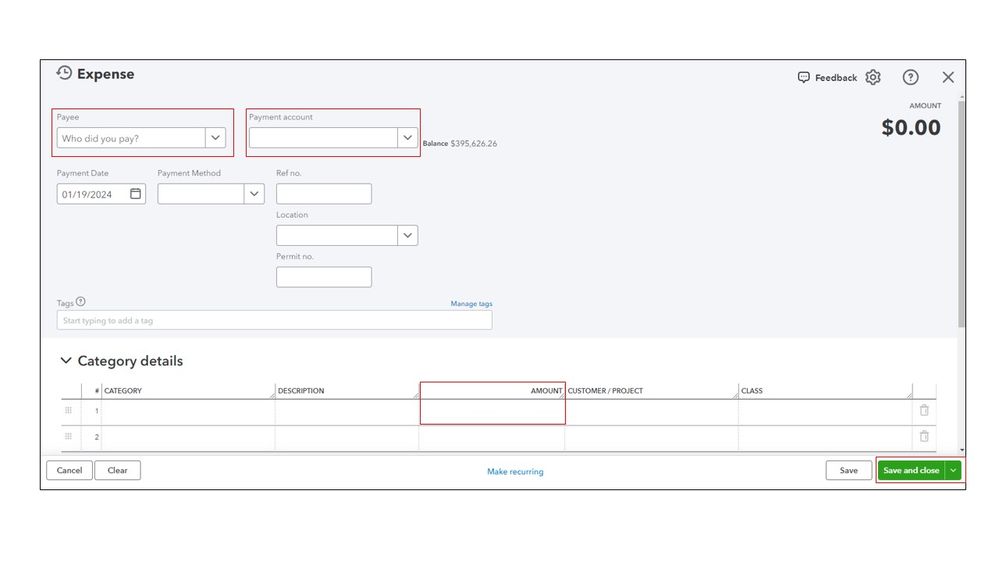The height and width of the screenshot is (562, 999).
Task: Open the Payment Date calendar picker
Action: pos(136,194)
